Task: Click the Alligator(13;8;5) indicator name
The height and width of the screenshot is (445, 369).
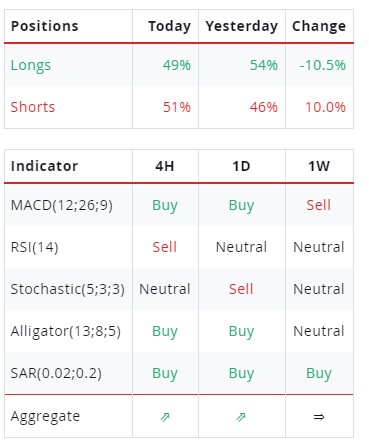Action: pos(66,331)
